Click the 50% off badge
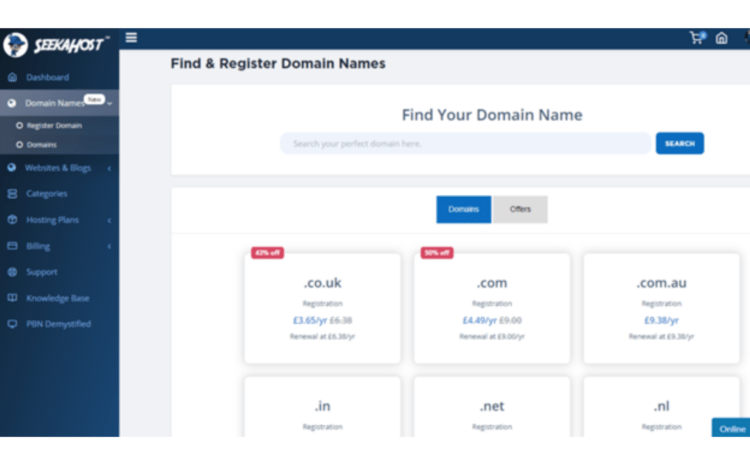The image size is (750, 465). click(437, 253)
